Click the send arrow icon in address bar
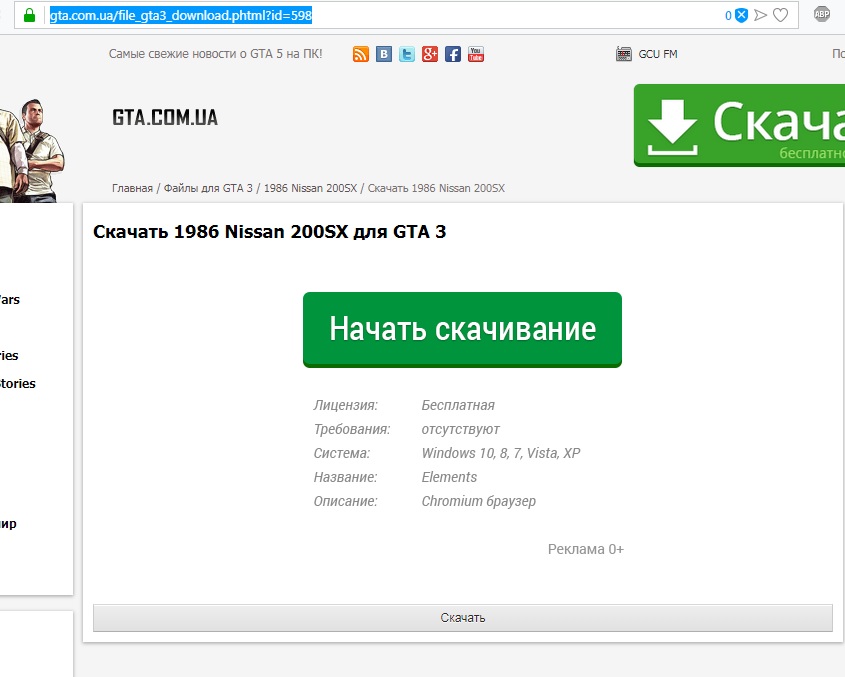 tap(761, 15)
